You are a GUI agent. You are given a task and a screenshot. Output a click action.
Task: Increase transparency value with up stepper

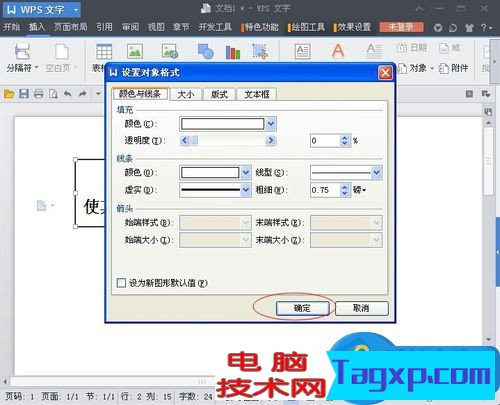[345, 137]
